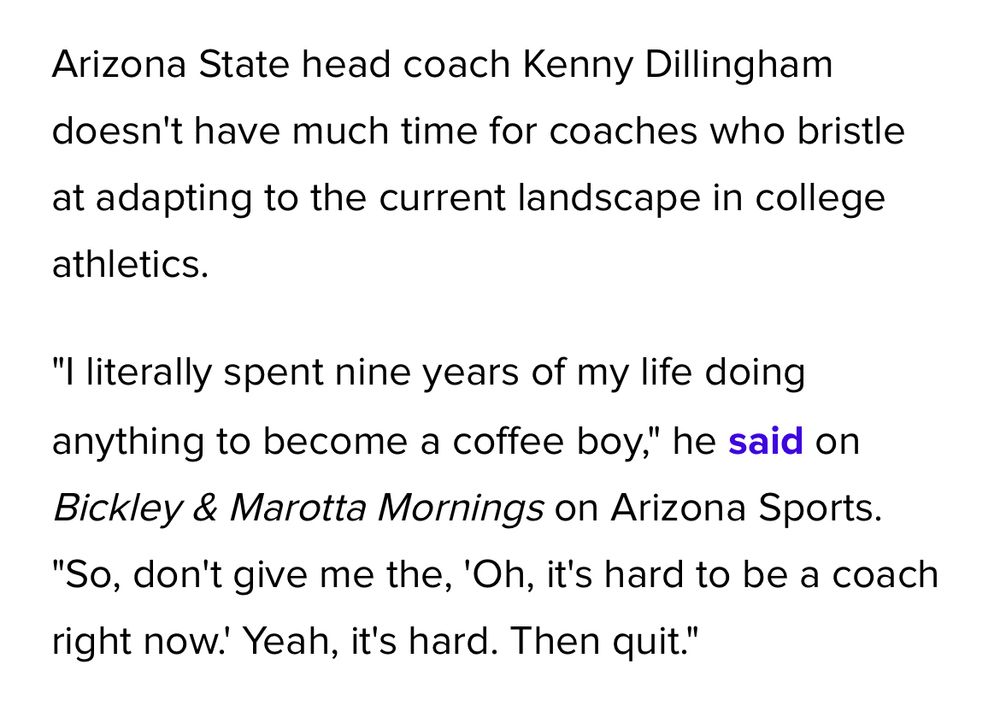Click the word "athletics." ending first paragraph
Screen dimensions: 1000x705
[x=130, y=263]
